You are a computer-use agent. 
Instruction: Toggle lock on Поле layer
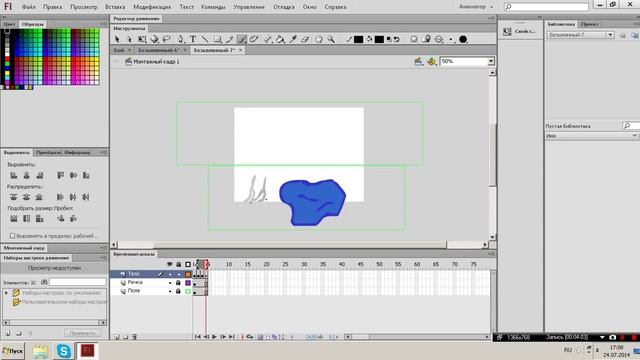(178, 291)
